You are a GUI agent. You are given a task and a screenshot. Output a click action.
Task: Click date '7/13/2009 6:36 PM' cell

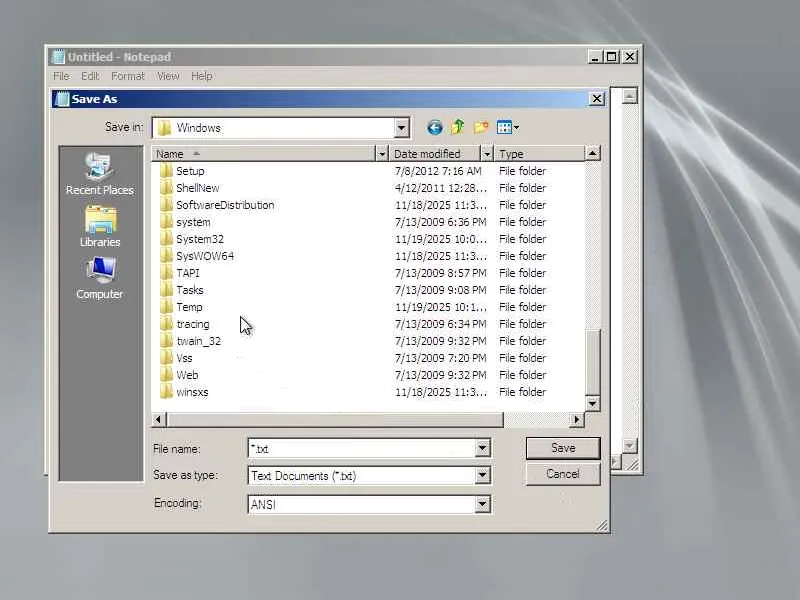pyautogui.click(x=440, y=222)
